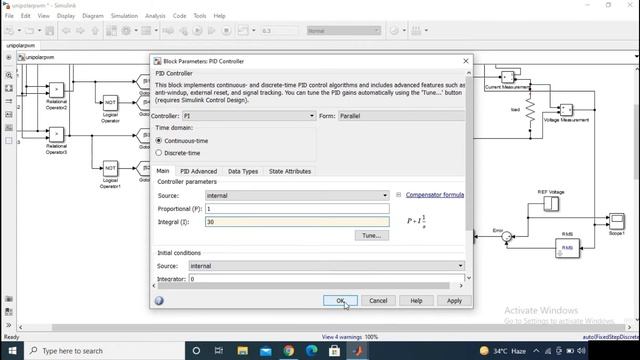
Task: Navigate Forward using the toolbar arrow
Action: point(80,31)
